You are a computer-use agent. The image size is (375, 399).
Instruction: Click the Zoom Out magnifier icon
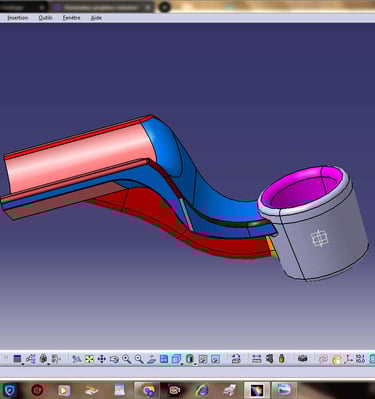[x=139, y=359]
